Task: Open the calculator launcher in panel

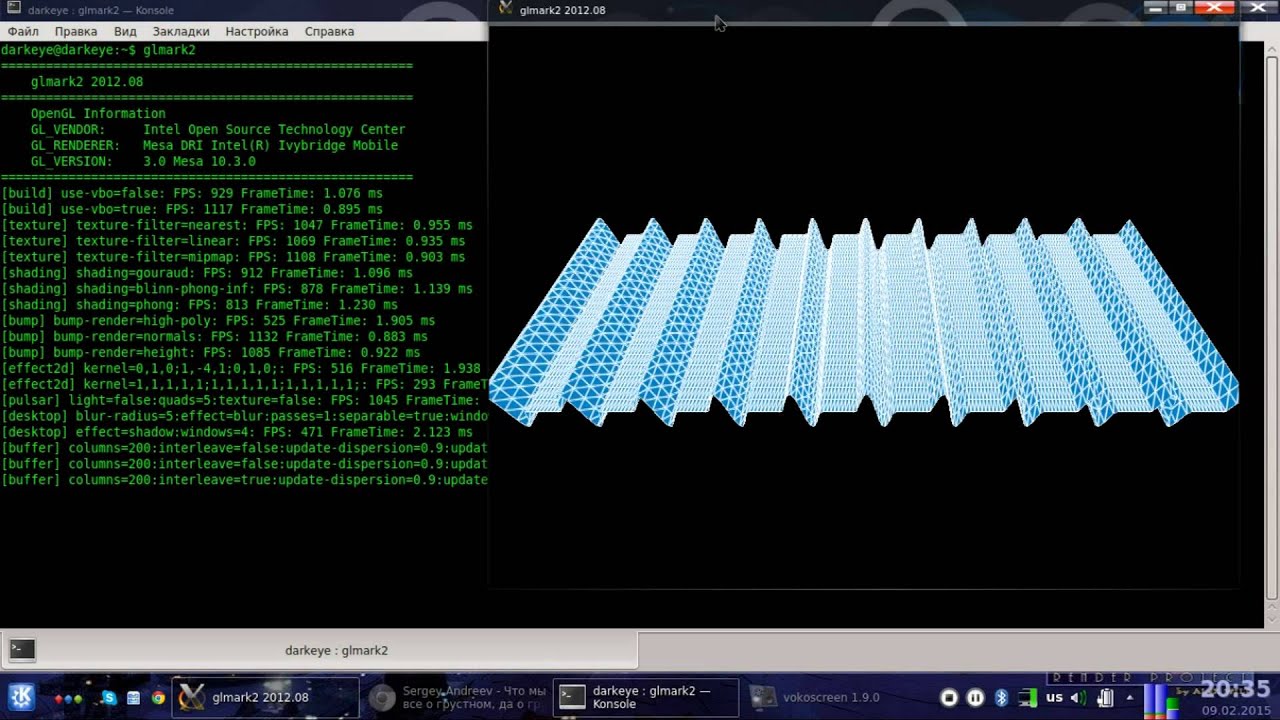Action: coord(133,698)
